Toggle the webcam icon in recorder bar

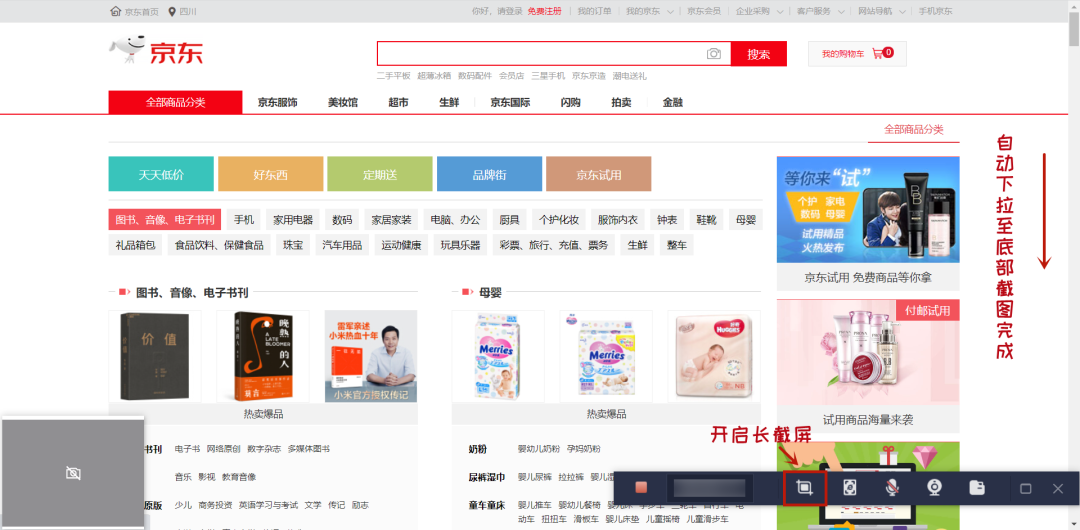[935, 488]
